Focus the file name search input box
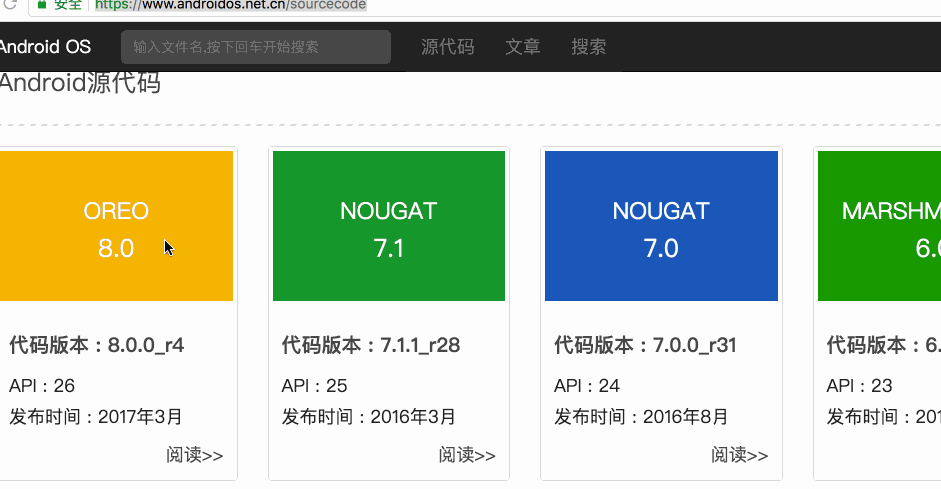The height and width of the screenshot is (489, 941). click(x=256, y=47)
